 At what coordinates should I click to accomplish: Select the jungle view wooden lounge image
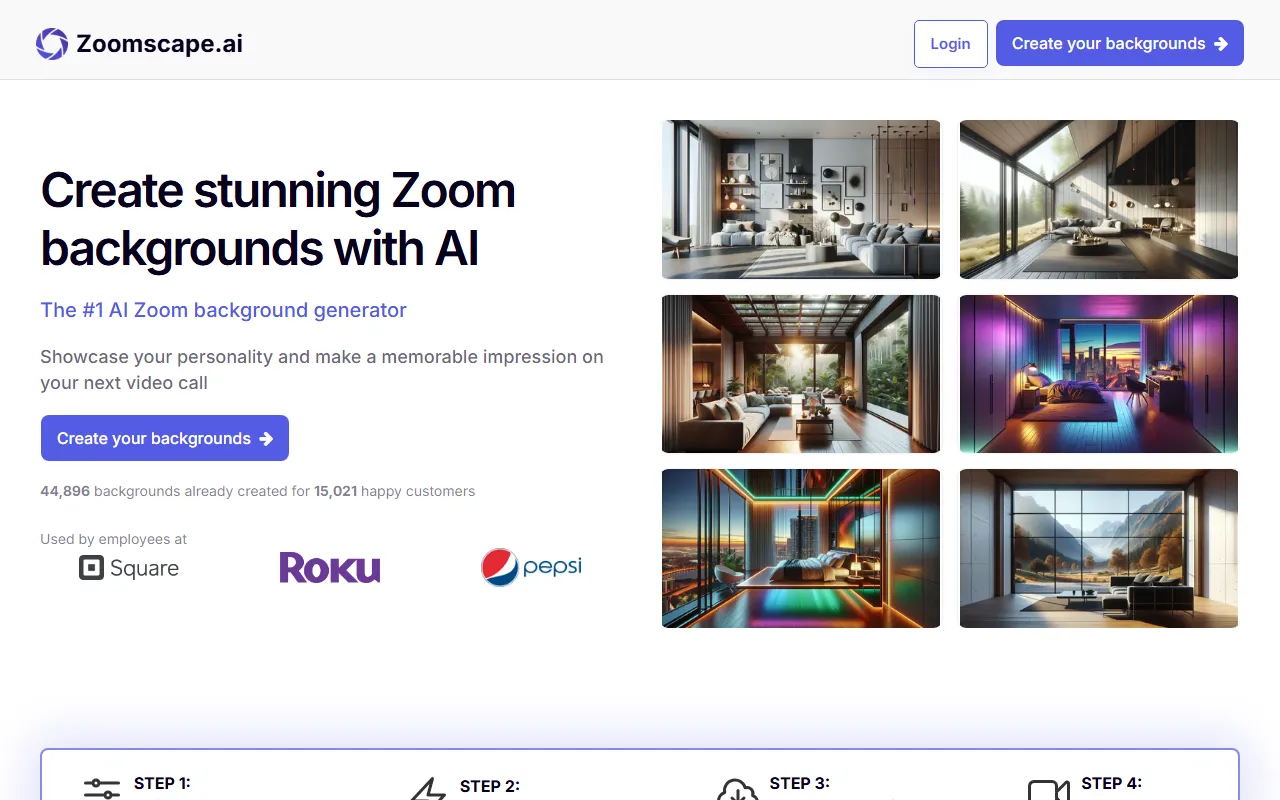(800, 374)
